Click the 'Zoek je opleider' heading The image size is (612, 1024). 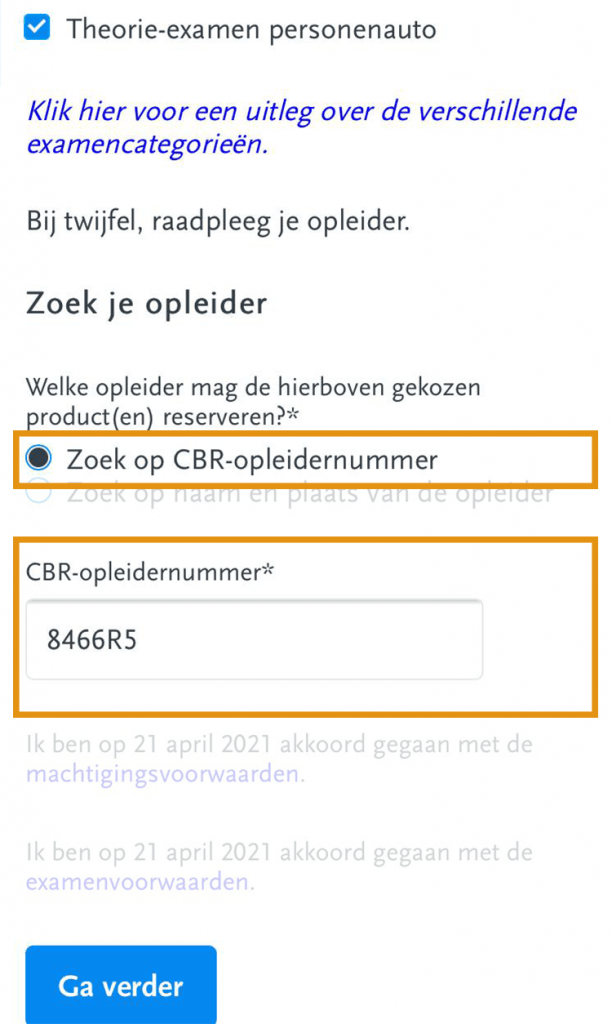[x=146, y=303]
